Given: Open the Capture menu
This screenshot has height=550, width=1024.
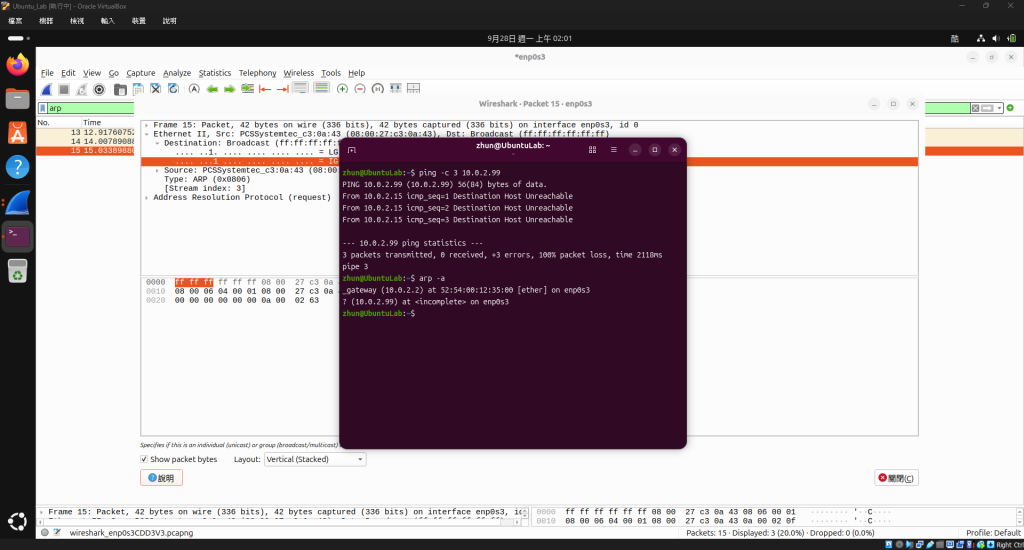Looking at the screenshot, I should 140,73.
